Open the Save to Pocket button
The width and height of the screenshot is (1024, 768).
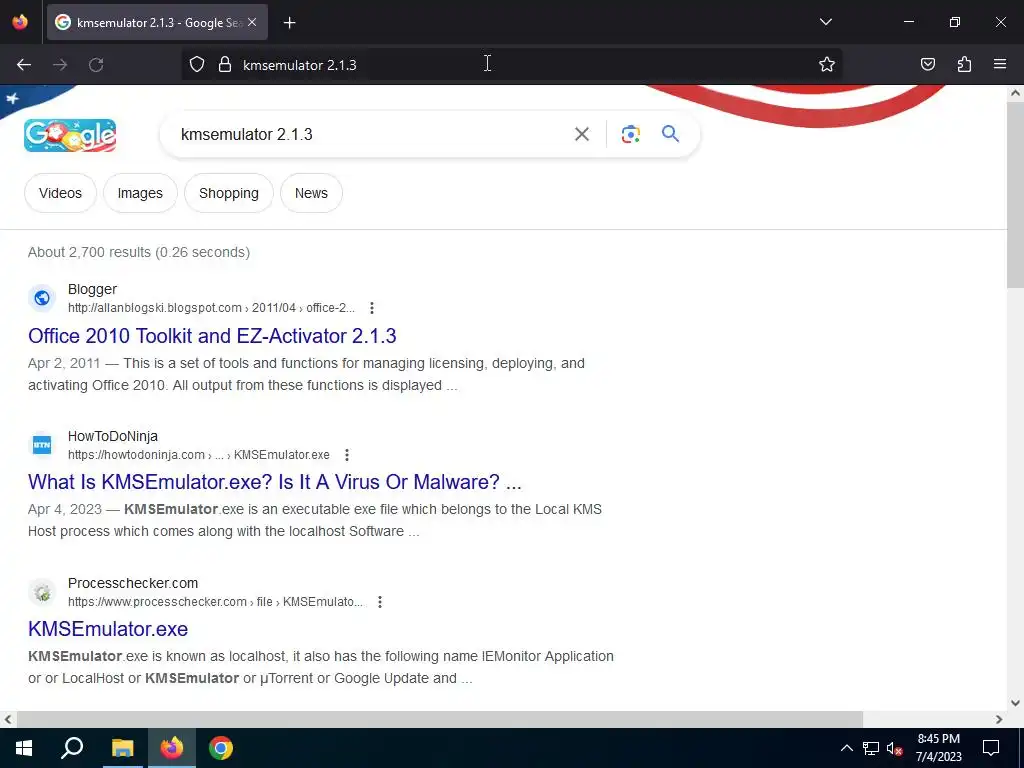tap(928, 65)
